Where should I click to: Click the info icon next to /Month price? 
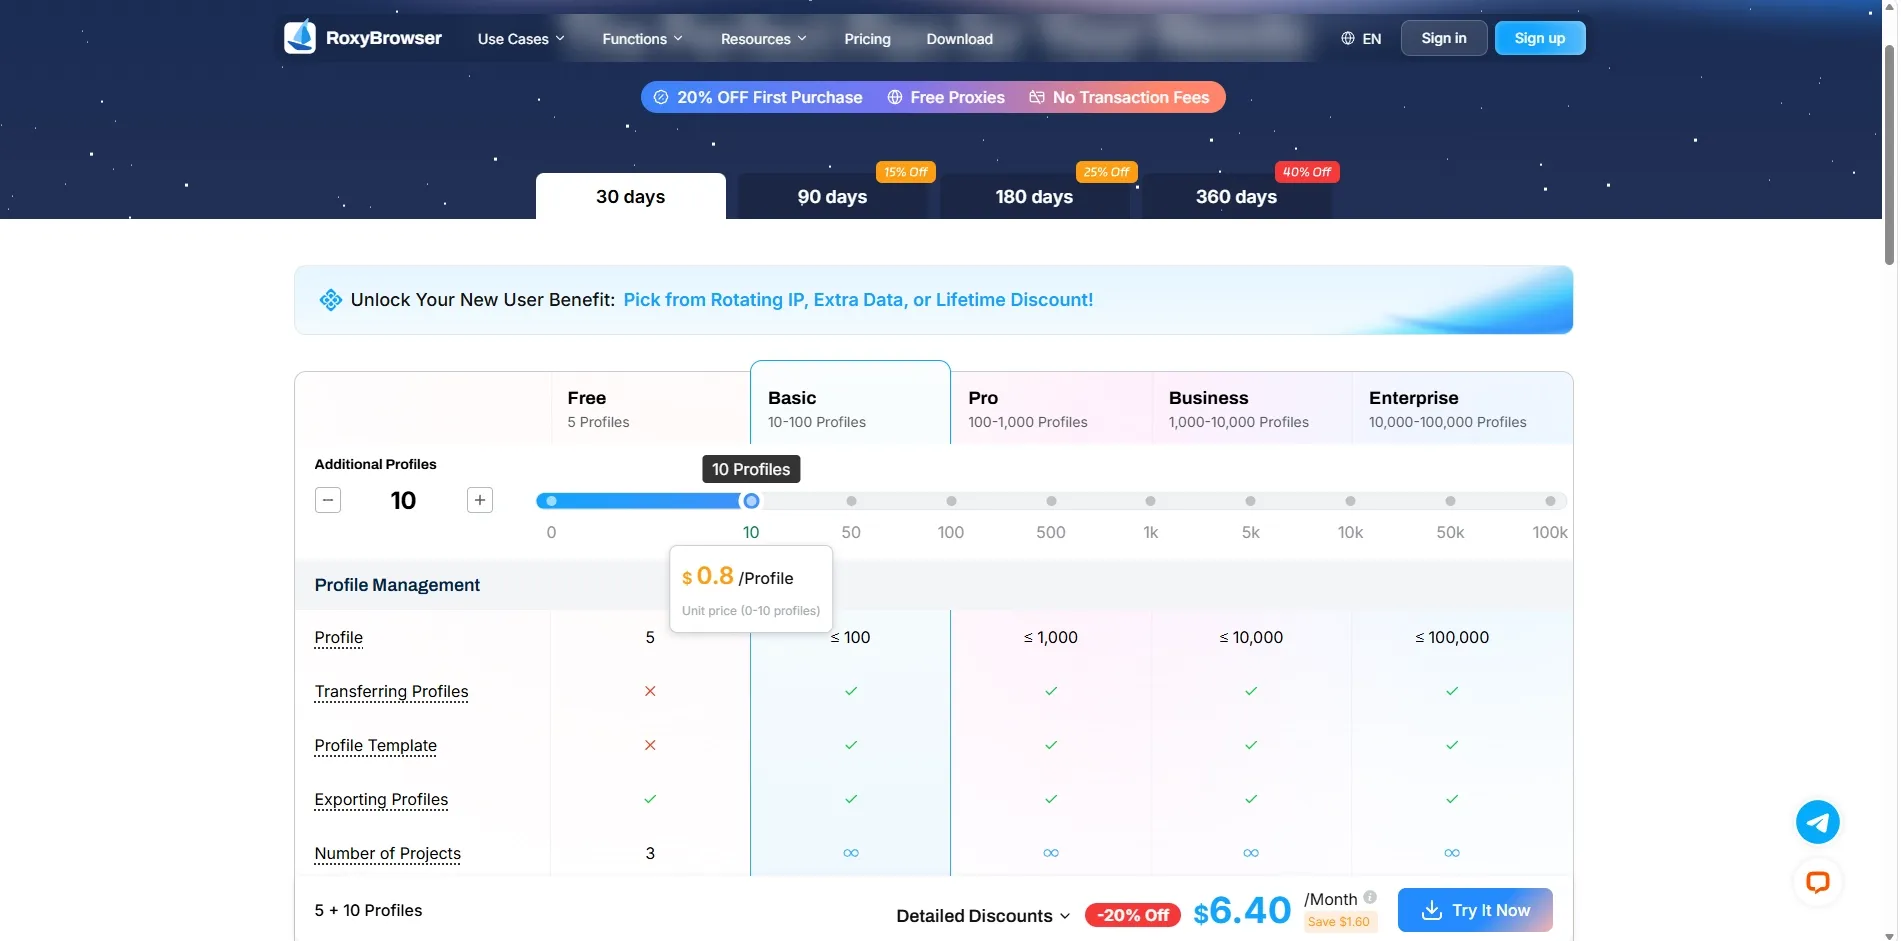(x=1370, y=897)
